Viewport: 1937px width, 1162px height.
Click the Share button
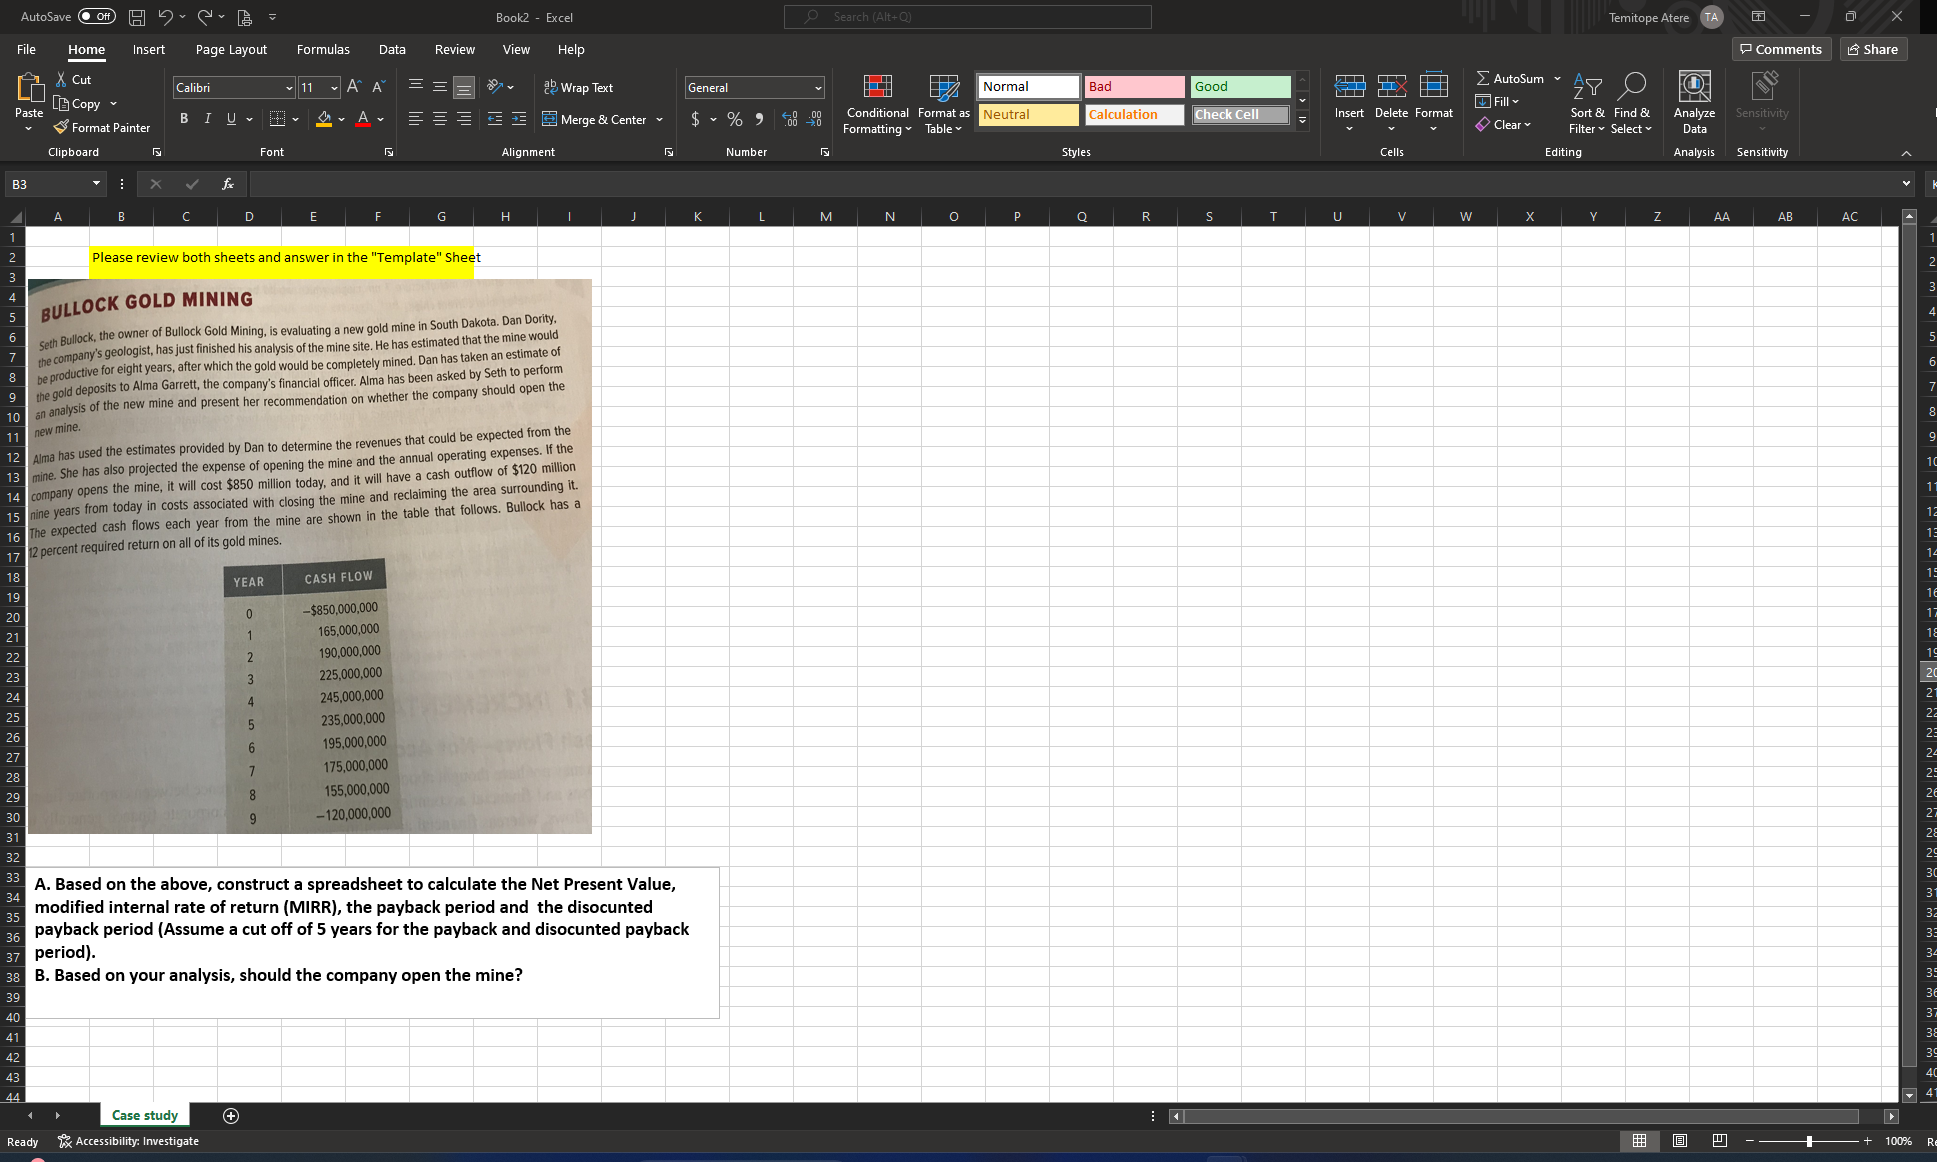coord(1873,48)
